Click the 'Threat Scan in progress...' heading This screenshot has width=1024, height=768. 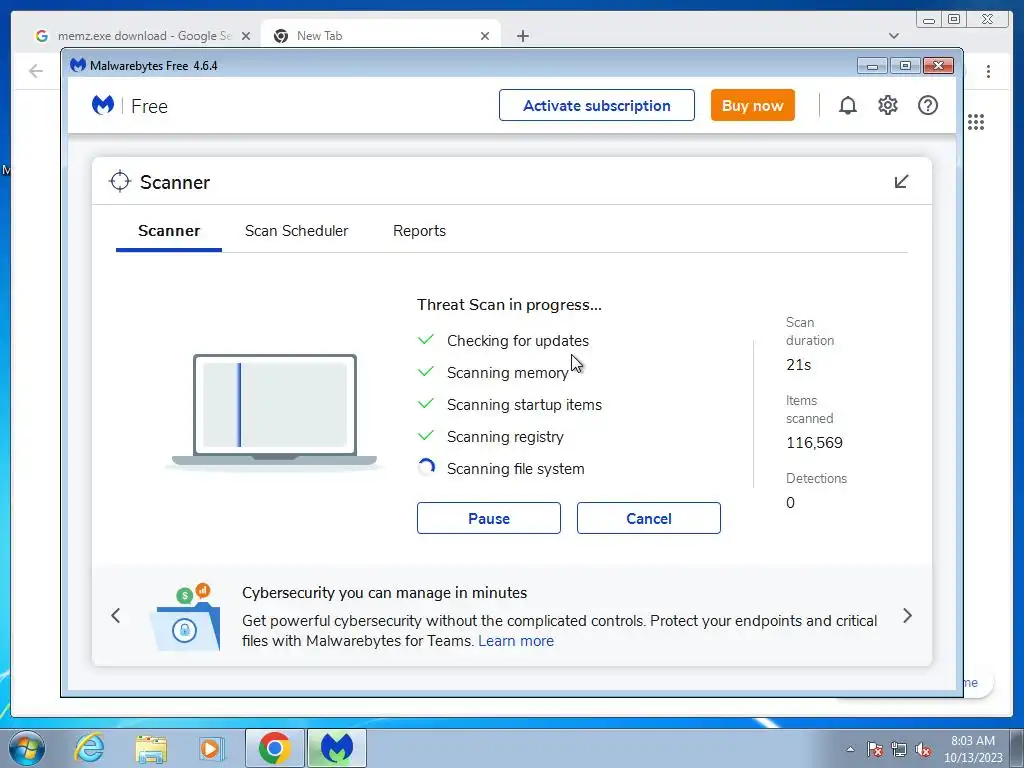[509, 305]
